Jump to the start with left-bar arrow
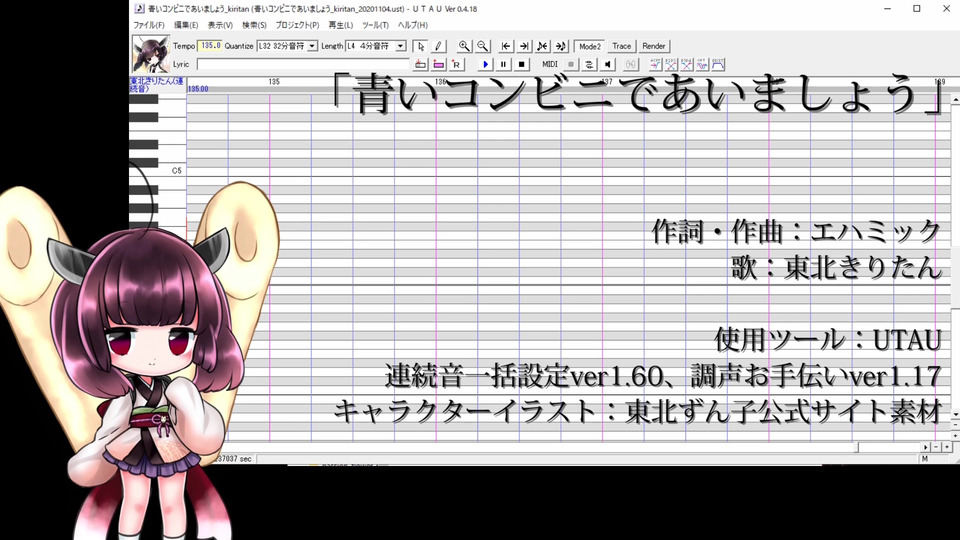Viewport: 960px width, 540px height. (506, 46)
